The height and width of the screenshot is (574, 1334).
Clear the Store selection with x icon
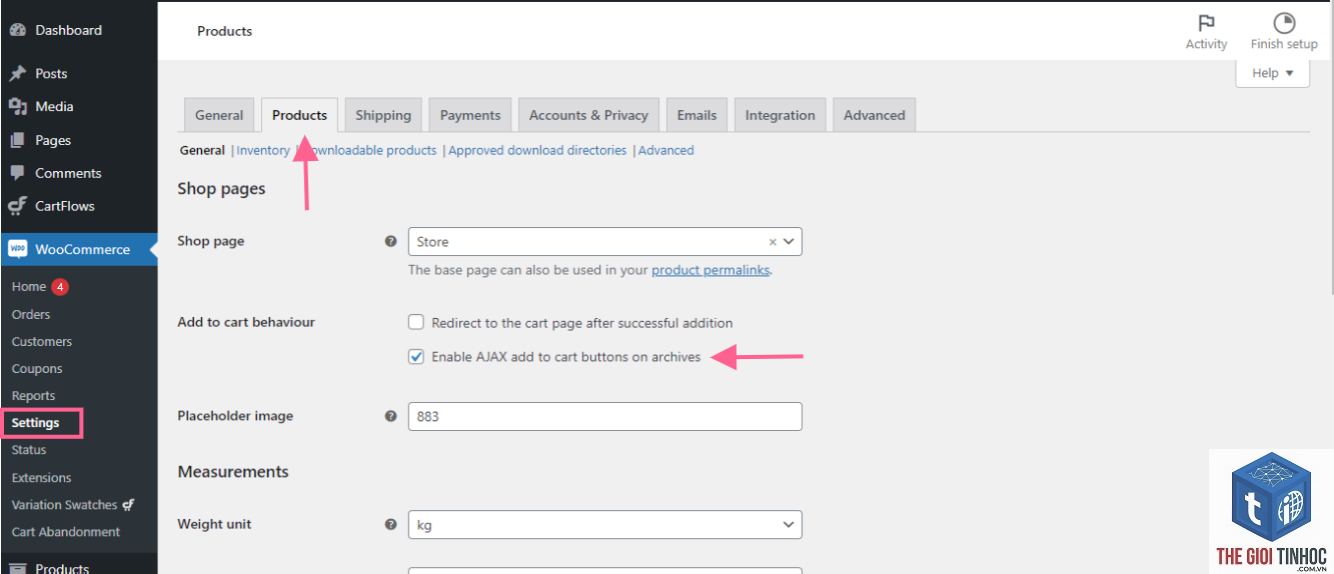(x=772, y=242)
